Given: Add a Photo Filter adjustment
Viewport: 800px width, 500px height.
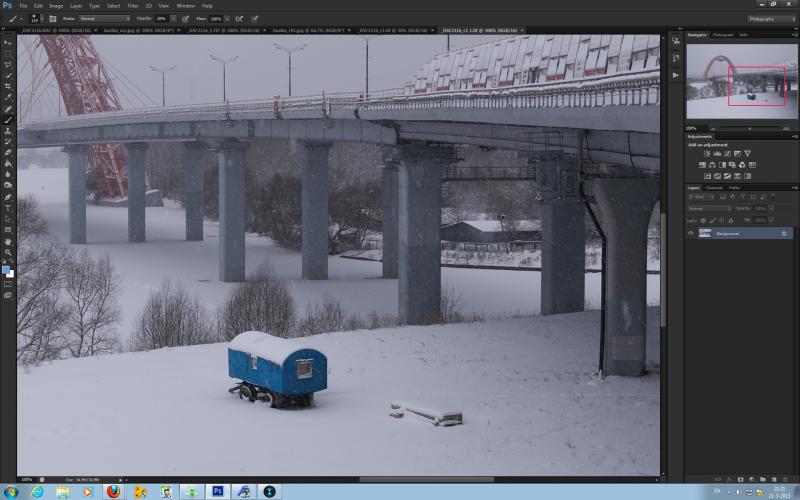Looking at the screenshot, I should (x=732, y=165).
